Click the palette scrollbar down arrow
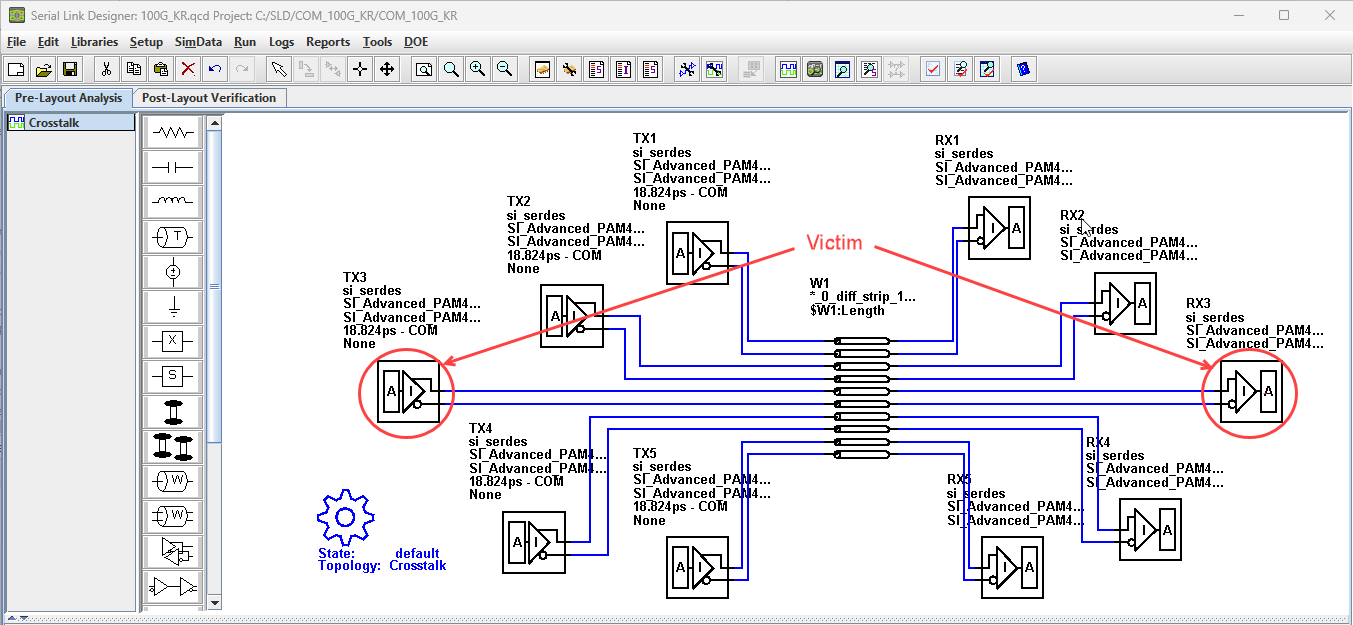 point(214,603)
